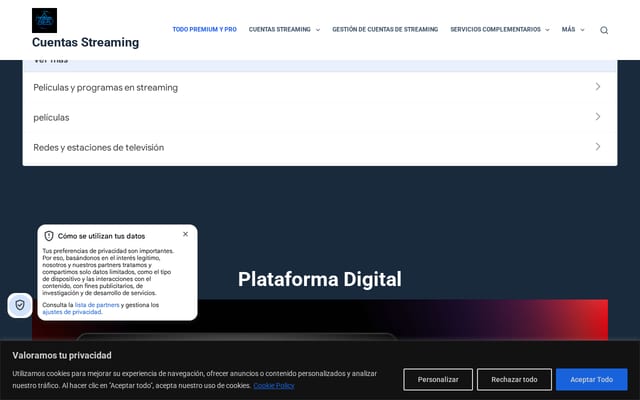Image resolution: width=640 pixels, height=400 pixels.
Task: Open the Más menu
Action: pos(568,29)
